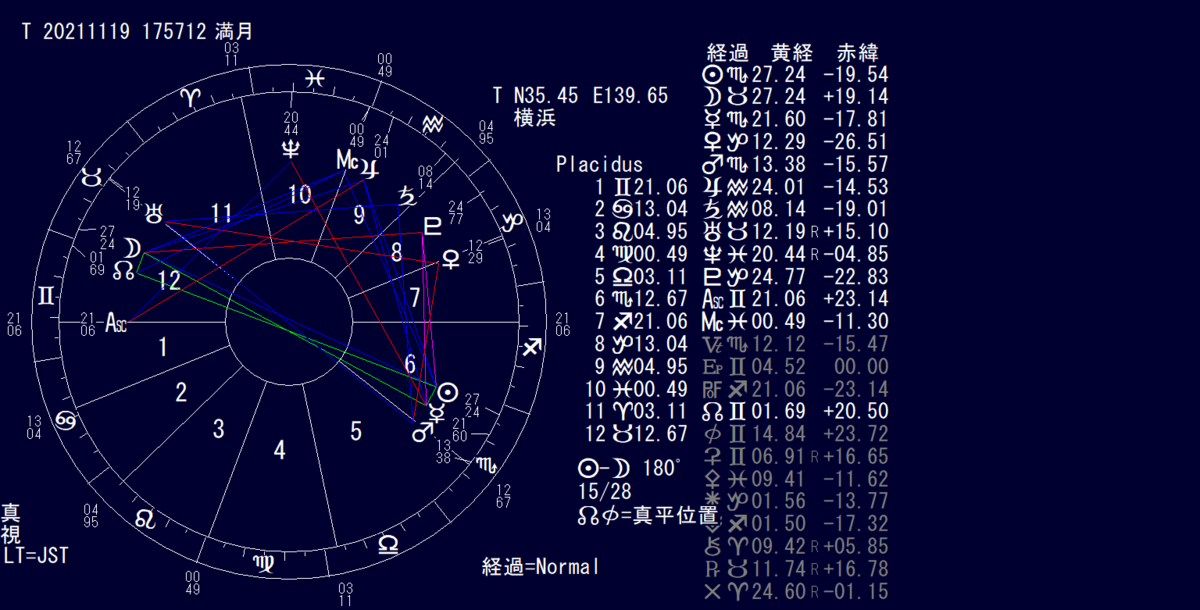Click the Sun glyph in the chart wheel

pyautogui.click(x=450, y=391)
